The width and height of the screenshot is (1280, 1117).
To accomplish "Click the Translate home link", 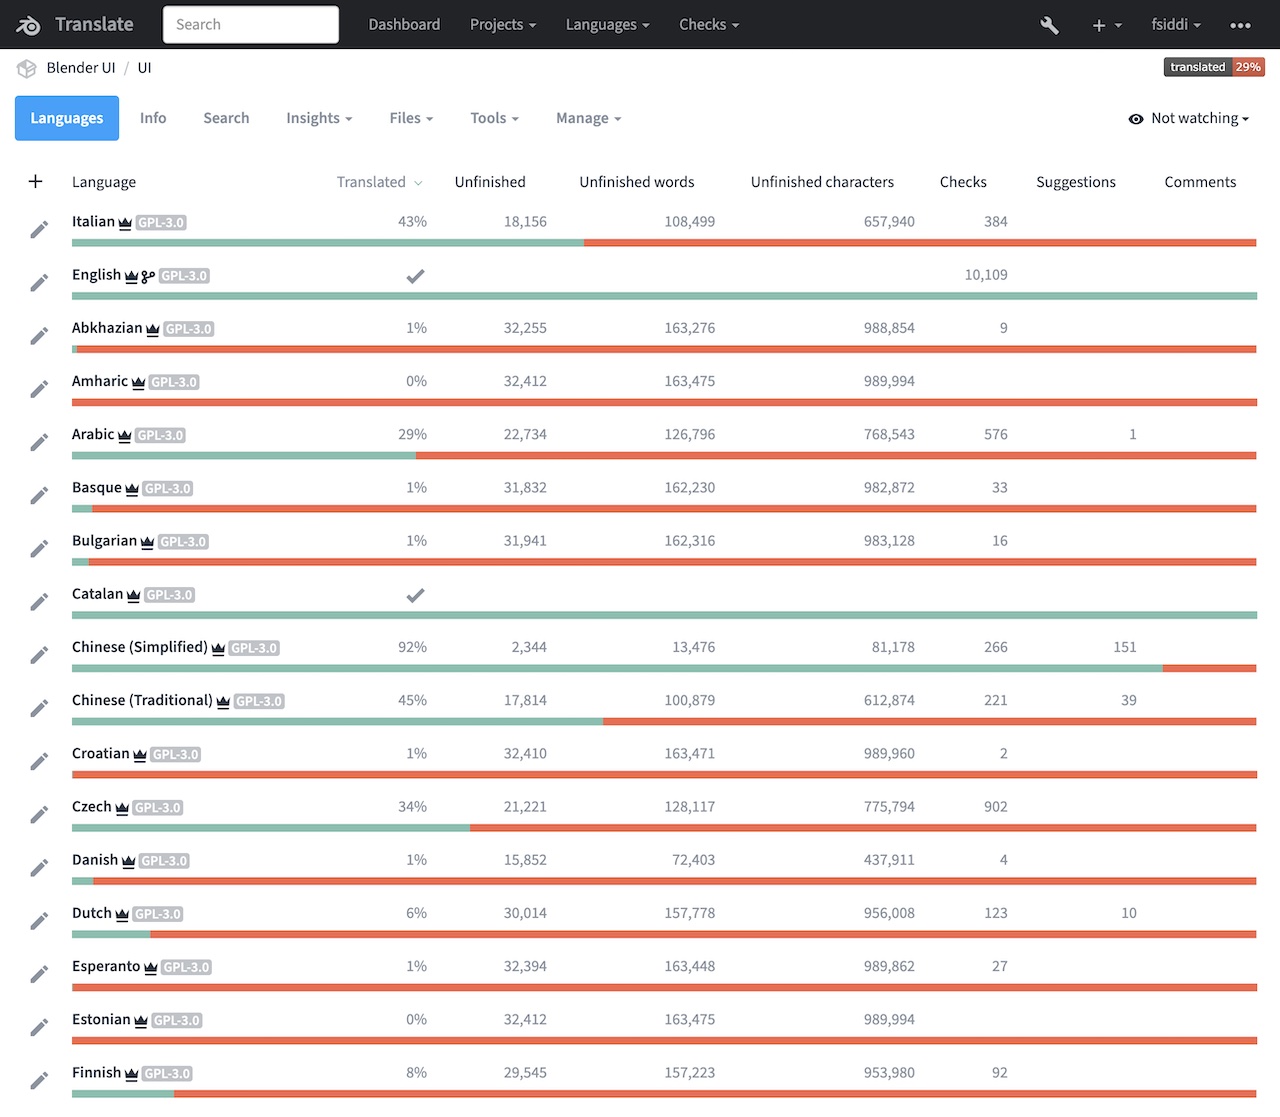I will [x=94, y=25].
